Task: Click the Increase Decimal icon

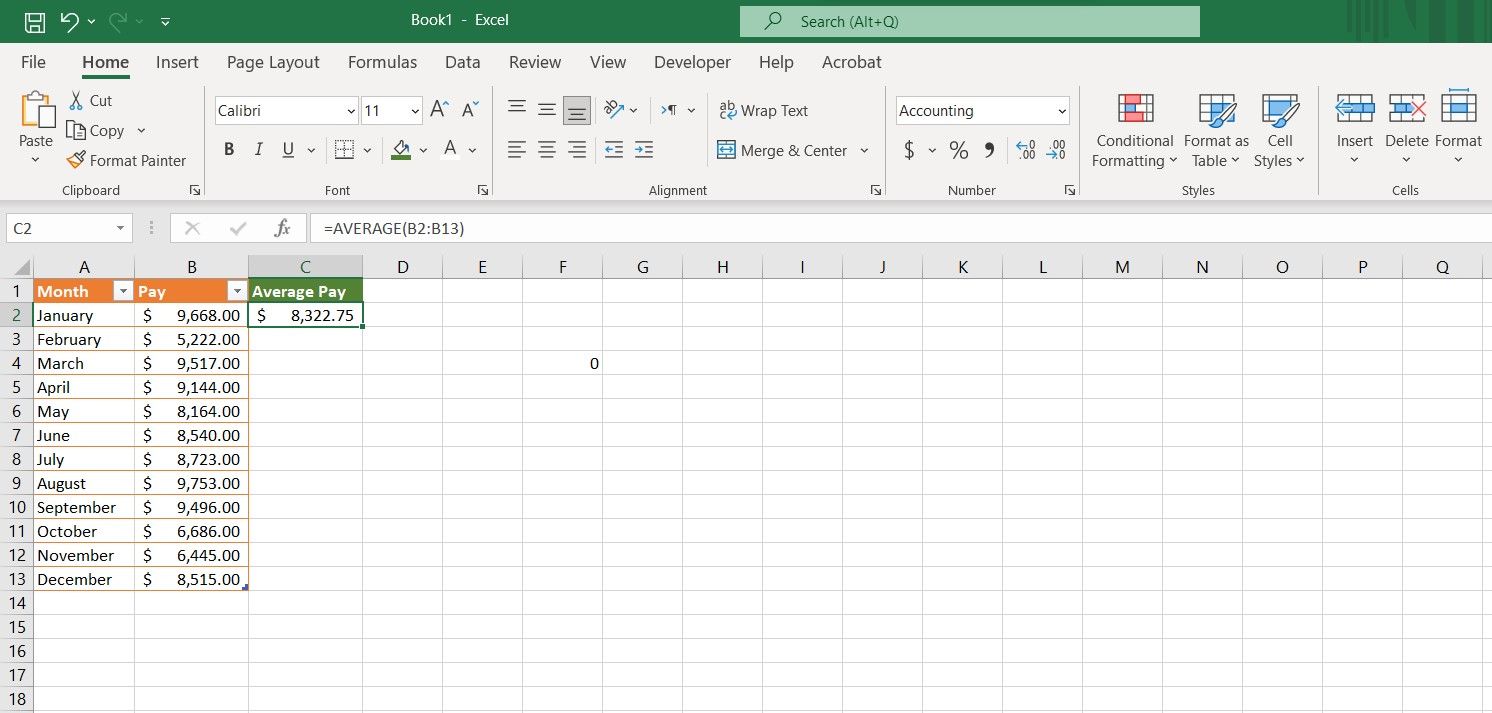Action: tap(1025, 150)
